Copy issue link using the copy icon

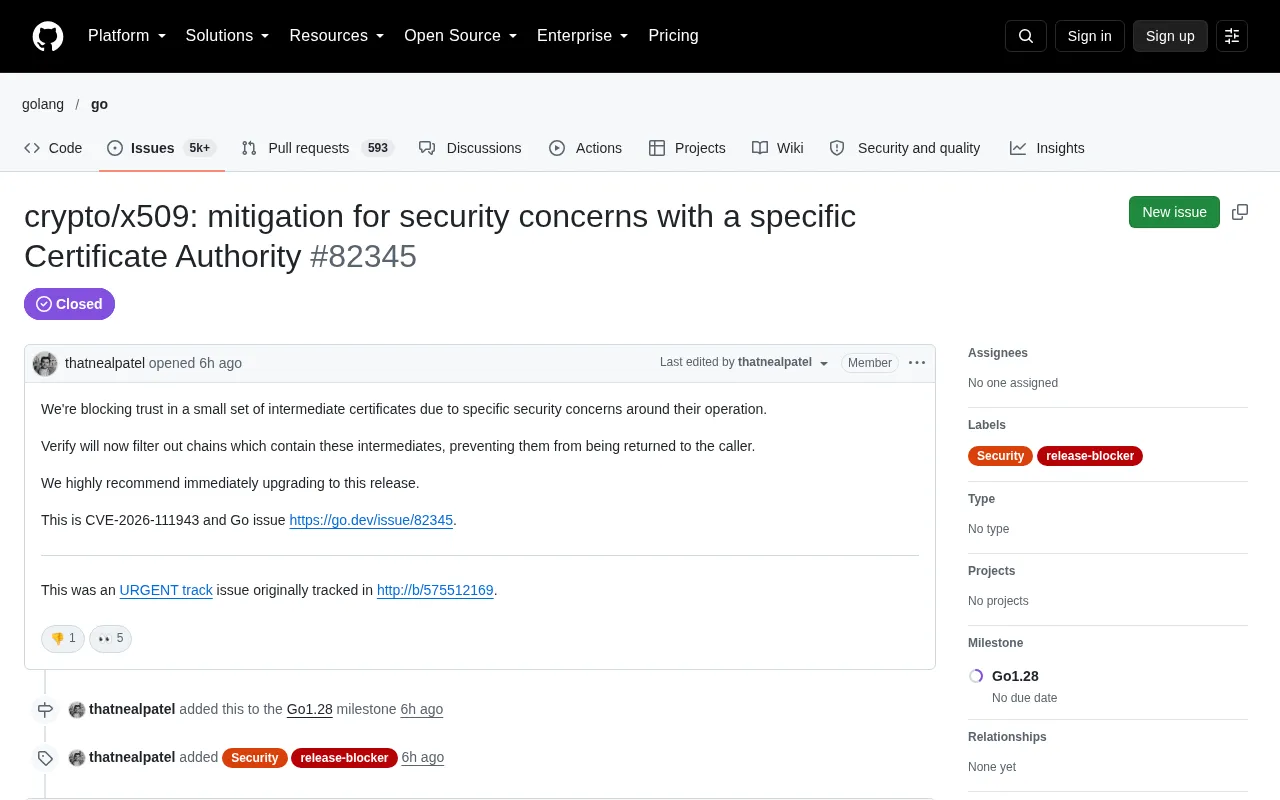[x=1240, y=212]
